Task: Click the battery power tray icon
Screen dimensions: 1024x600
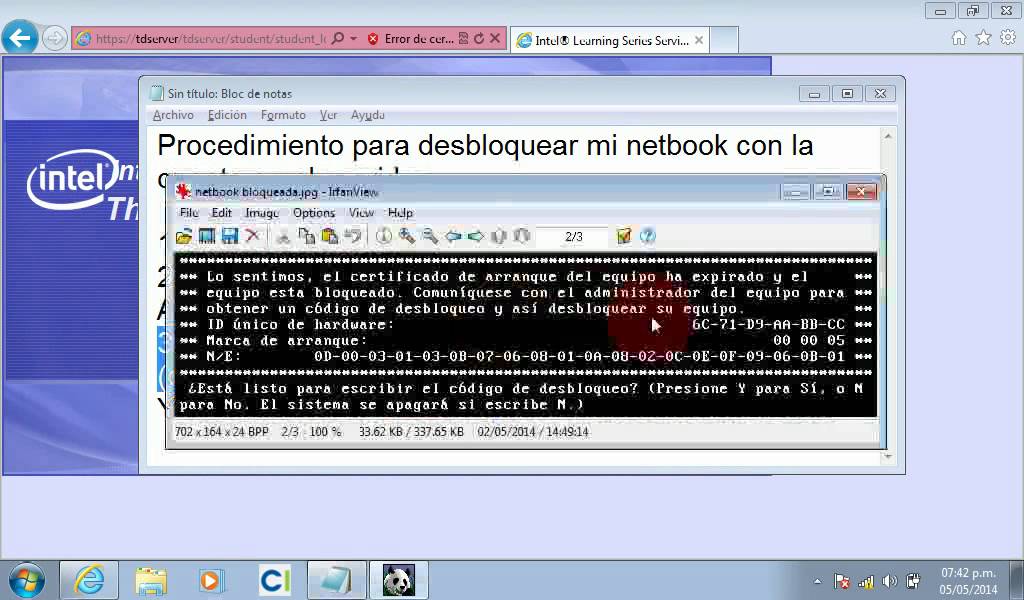Action: tap(913, 581)
